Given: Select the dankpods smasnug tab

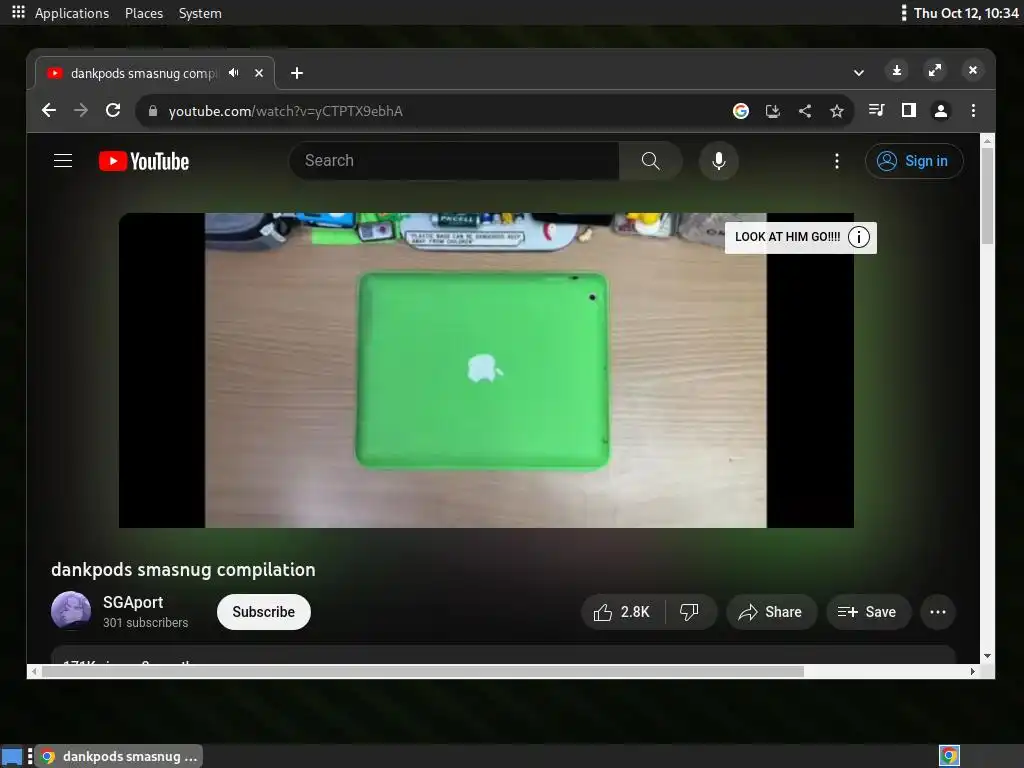Looking at the screenshot, I should (155, 73).
